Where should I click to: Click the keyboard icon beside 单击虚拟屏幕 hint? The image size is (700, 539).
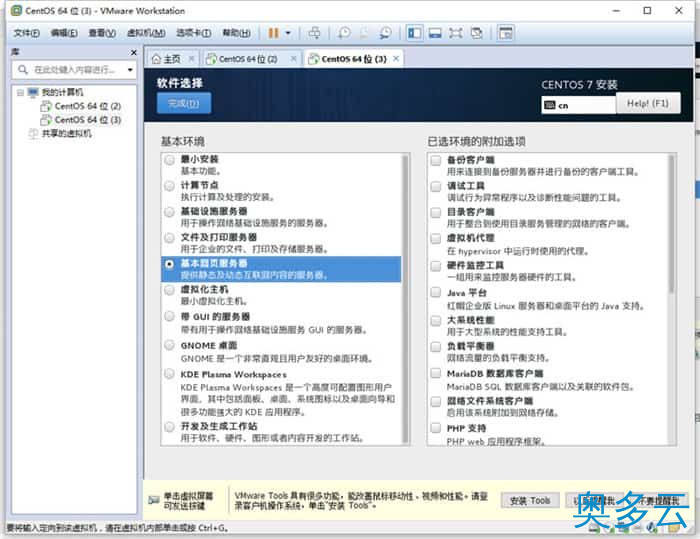(x=154, y=500)
